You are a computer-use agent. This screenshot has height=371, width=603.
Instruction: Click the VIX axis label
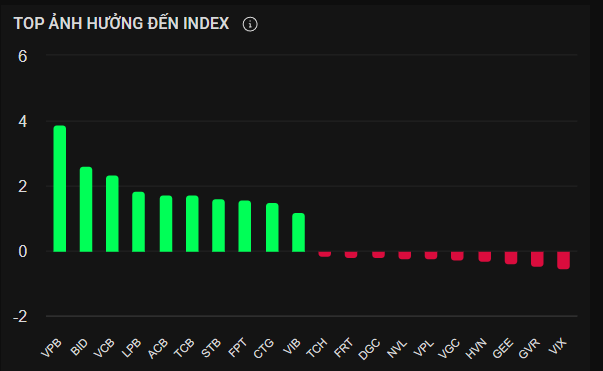(558, 346)
